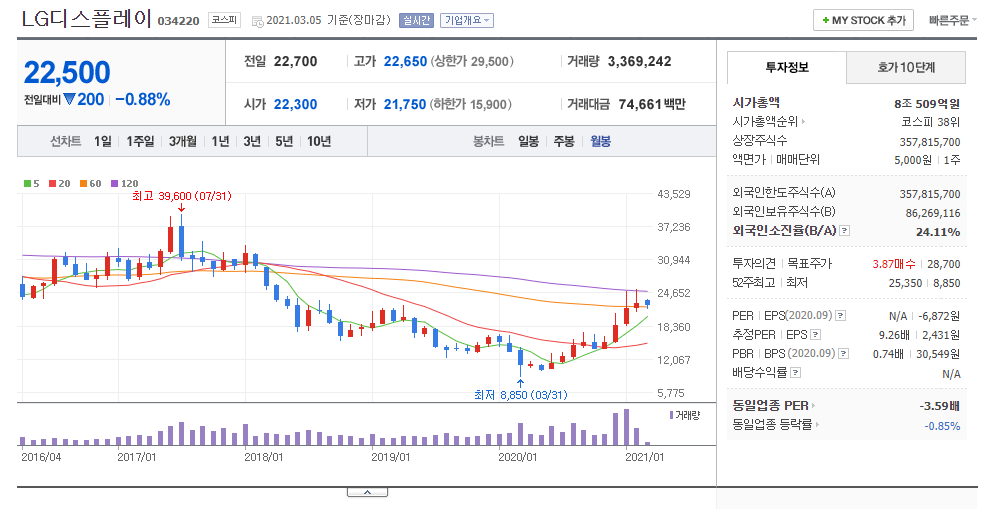The height and width of the screenshot is (509, 993).
Task: Click the 코스피 38위 ranking value
Action: 930,122
